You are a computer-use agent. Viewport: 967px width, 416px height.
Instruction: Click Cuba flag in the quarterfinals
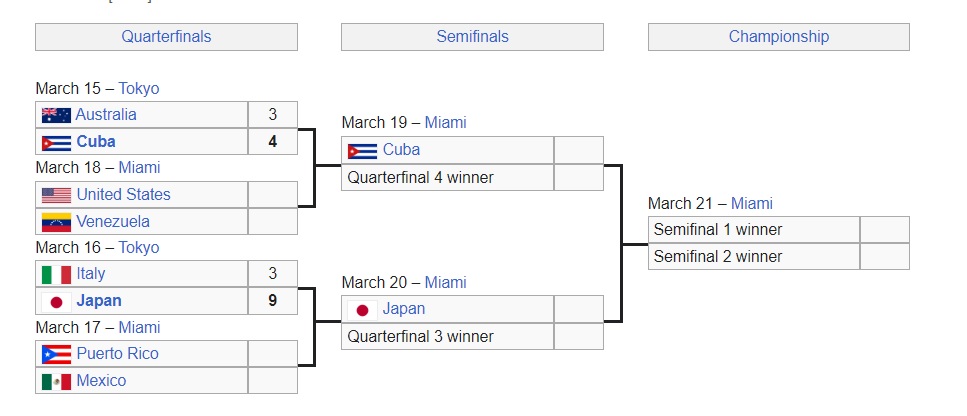pyautogui.click(x=56, y=142)
